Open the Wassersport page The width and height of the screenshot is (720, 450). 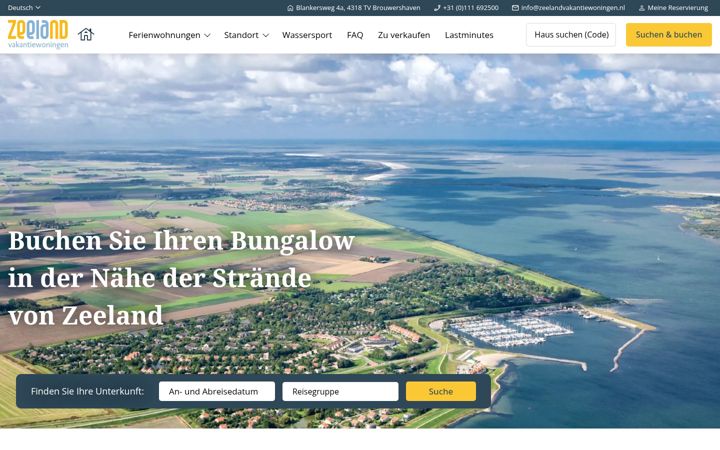click(x=307, y=35)
